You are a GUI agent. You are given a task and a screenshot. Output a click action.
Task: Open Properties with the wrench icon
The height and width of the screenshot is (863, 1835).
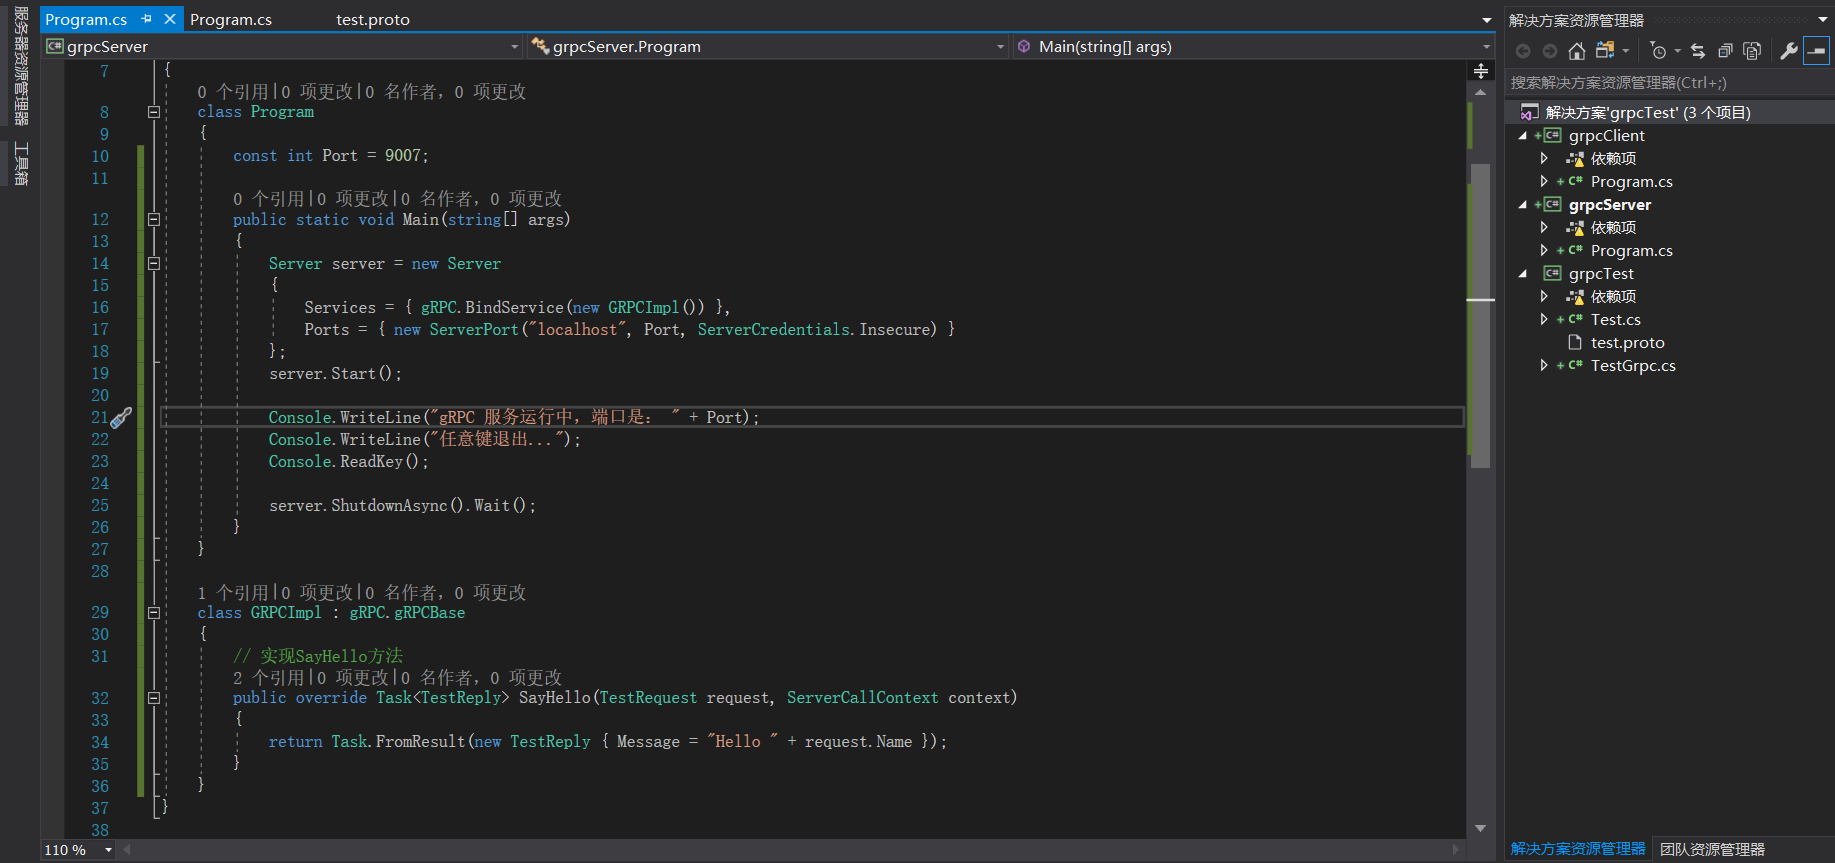(x=1789, y=51)
